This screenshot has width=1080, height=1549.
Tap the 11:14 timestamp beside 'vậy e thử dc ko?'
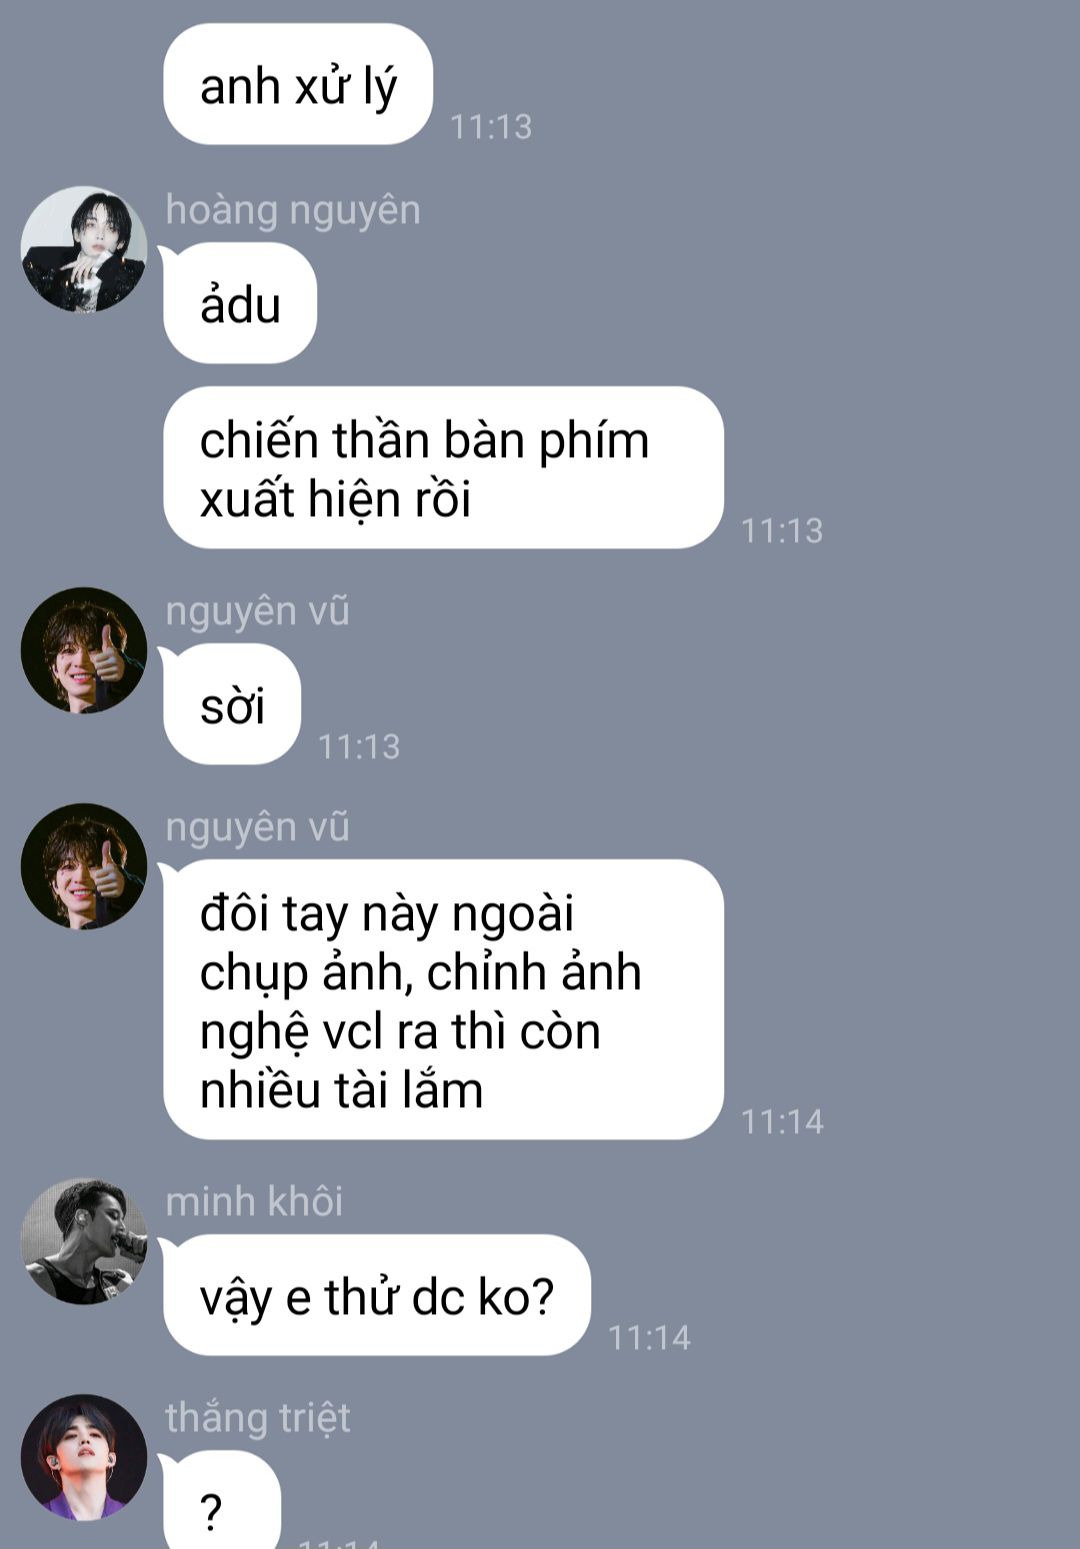click(x=650, y=1338)
